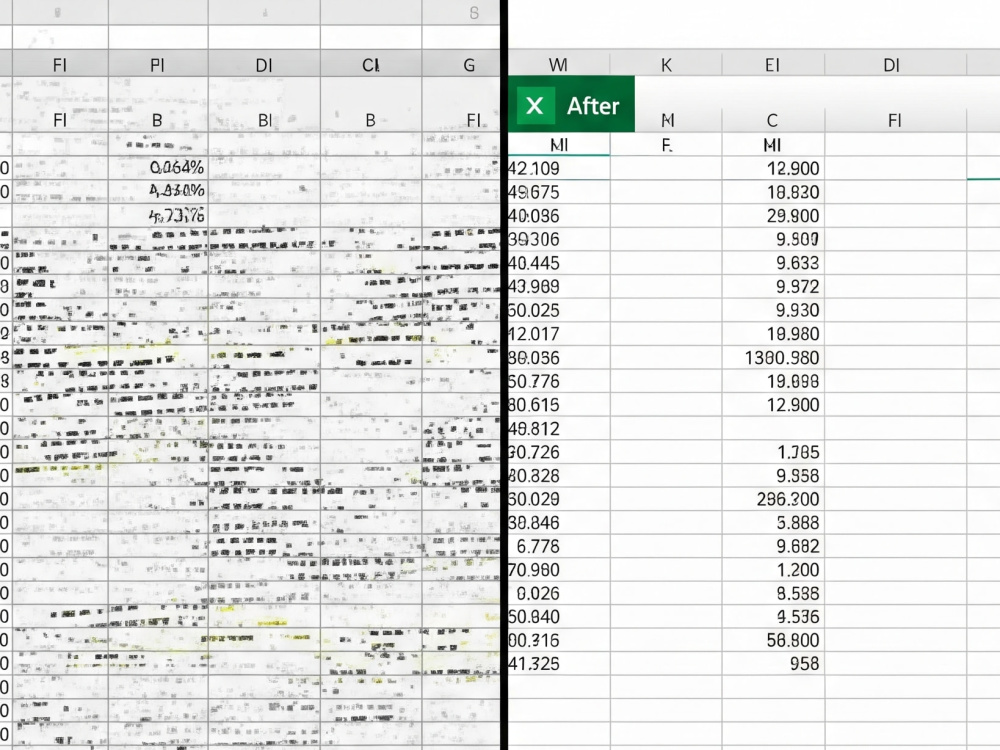Image resolution: width=1000 pixels, height=750 pixels.
Task: Click the cell containing 296.200
Action: coord(773,499)
